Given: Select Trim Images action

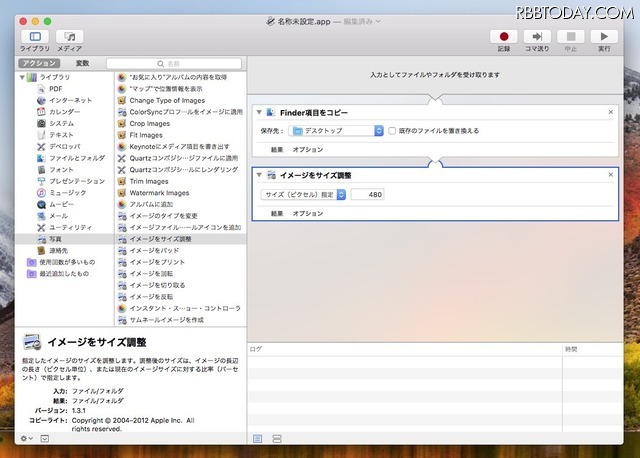Looking at the screenshot, I should [x=149, y=181].
